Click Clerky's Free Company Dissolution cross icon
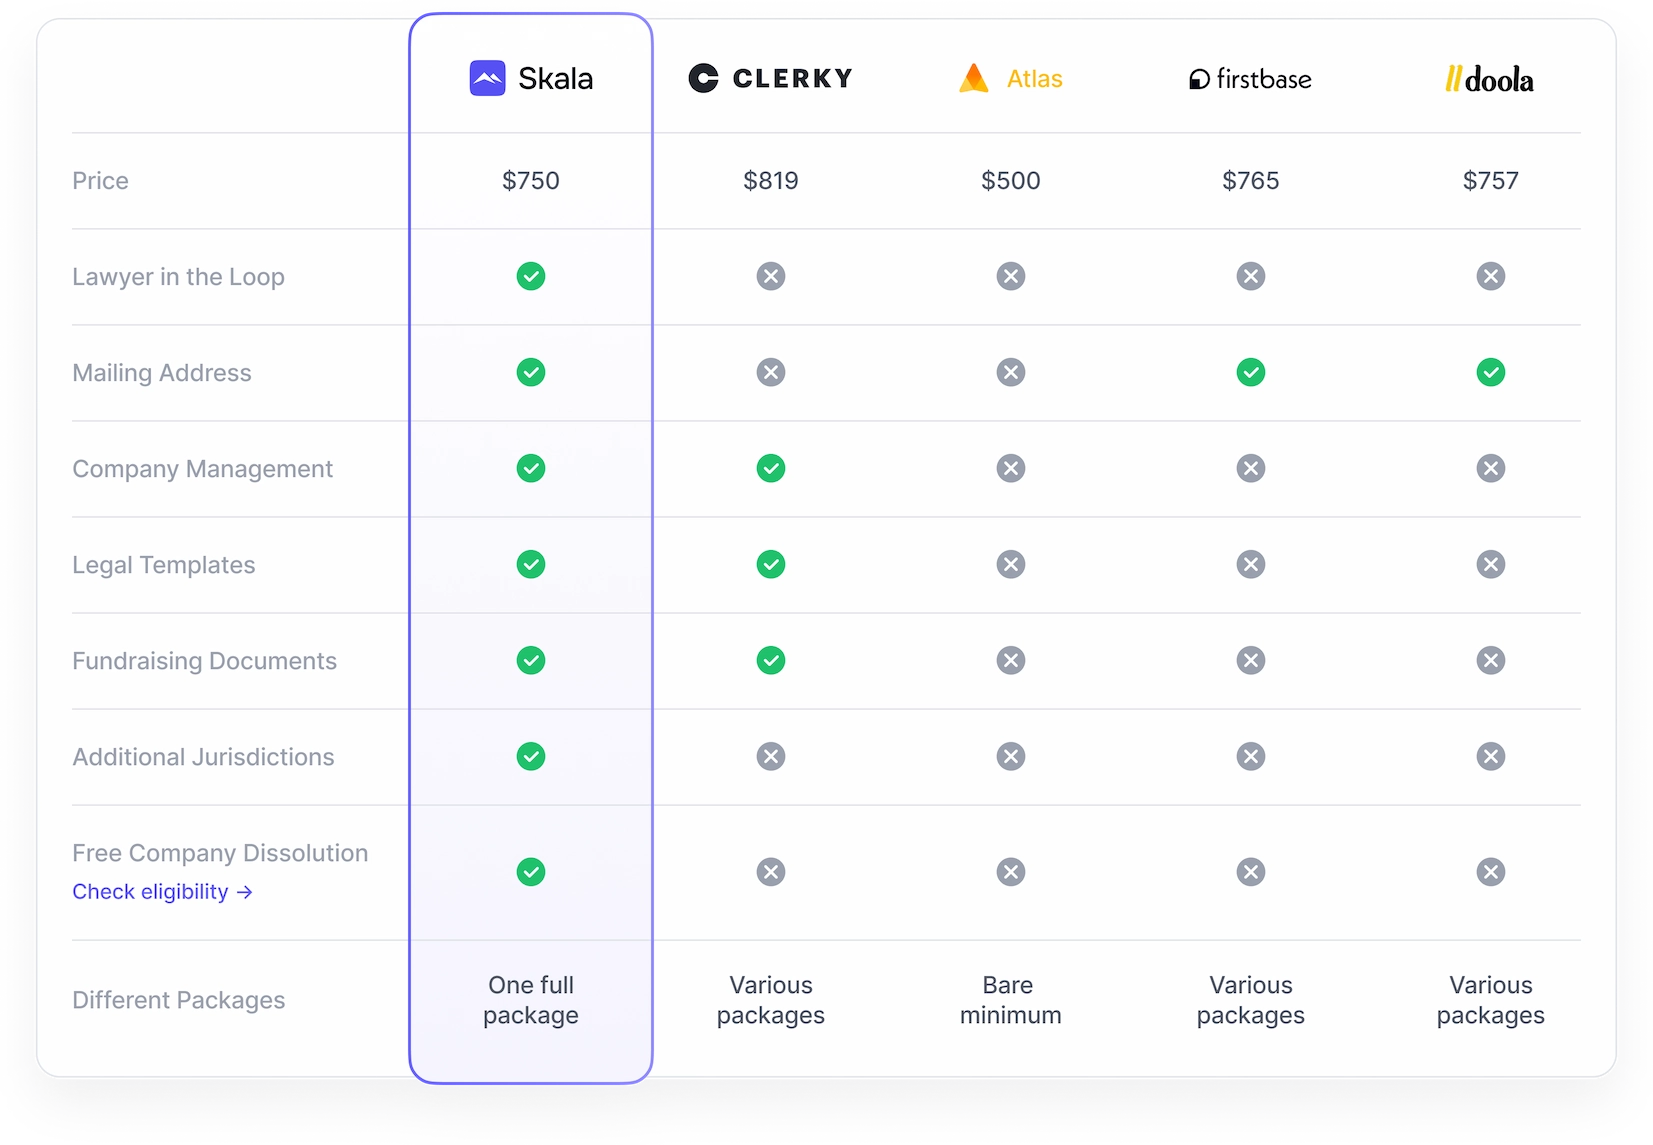 pos(771,872)
